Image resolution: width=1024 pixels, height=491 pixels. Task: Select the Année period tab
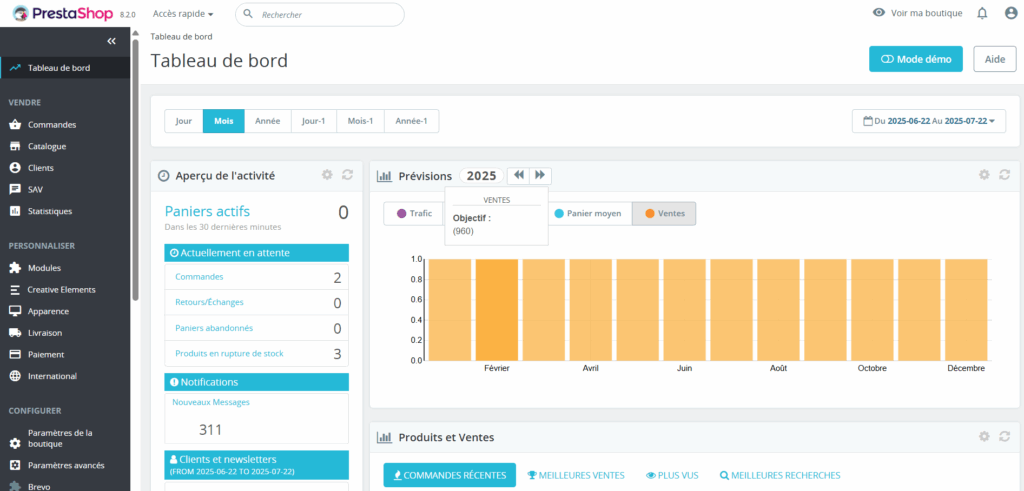click(268, 121)
